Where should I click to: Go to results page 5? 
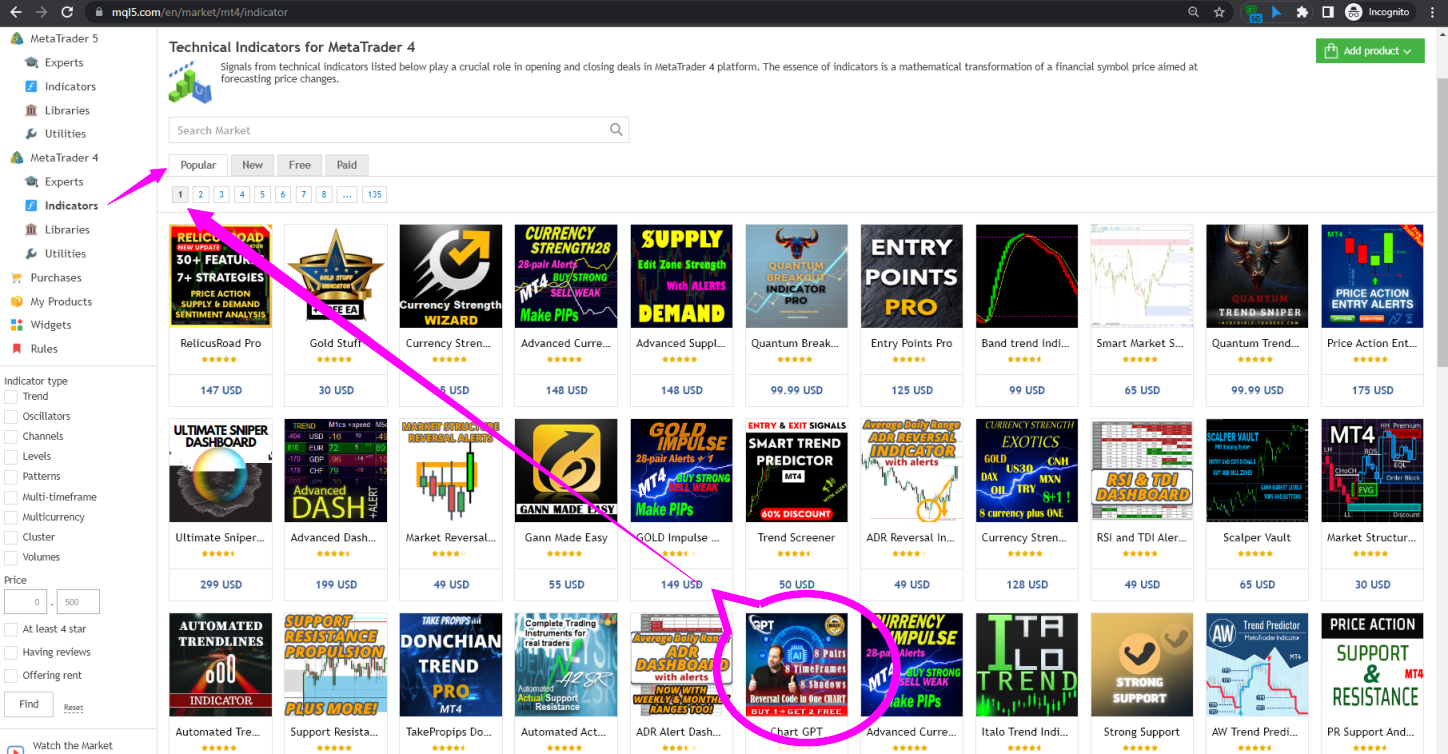click(262, 195)
